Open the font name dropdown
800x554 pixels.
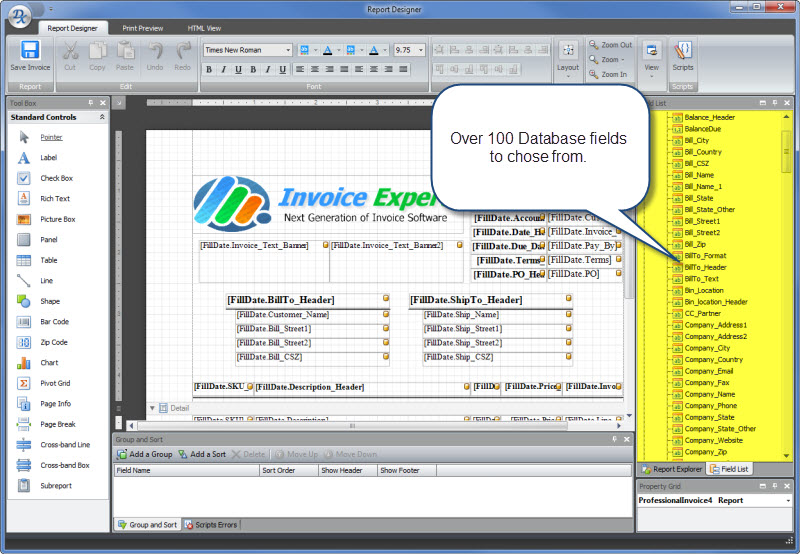[288, 50]
